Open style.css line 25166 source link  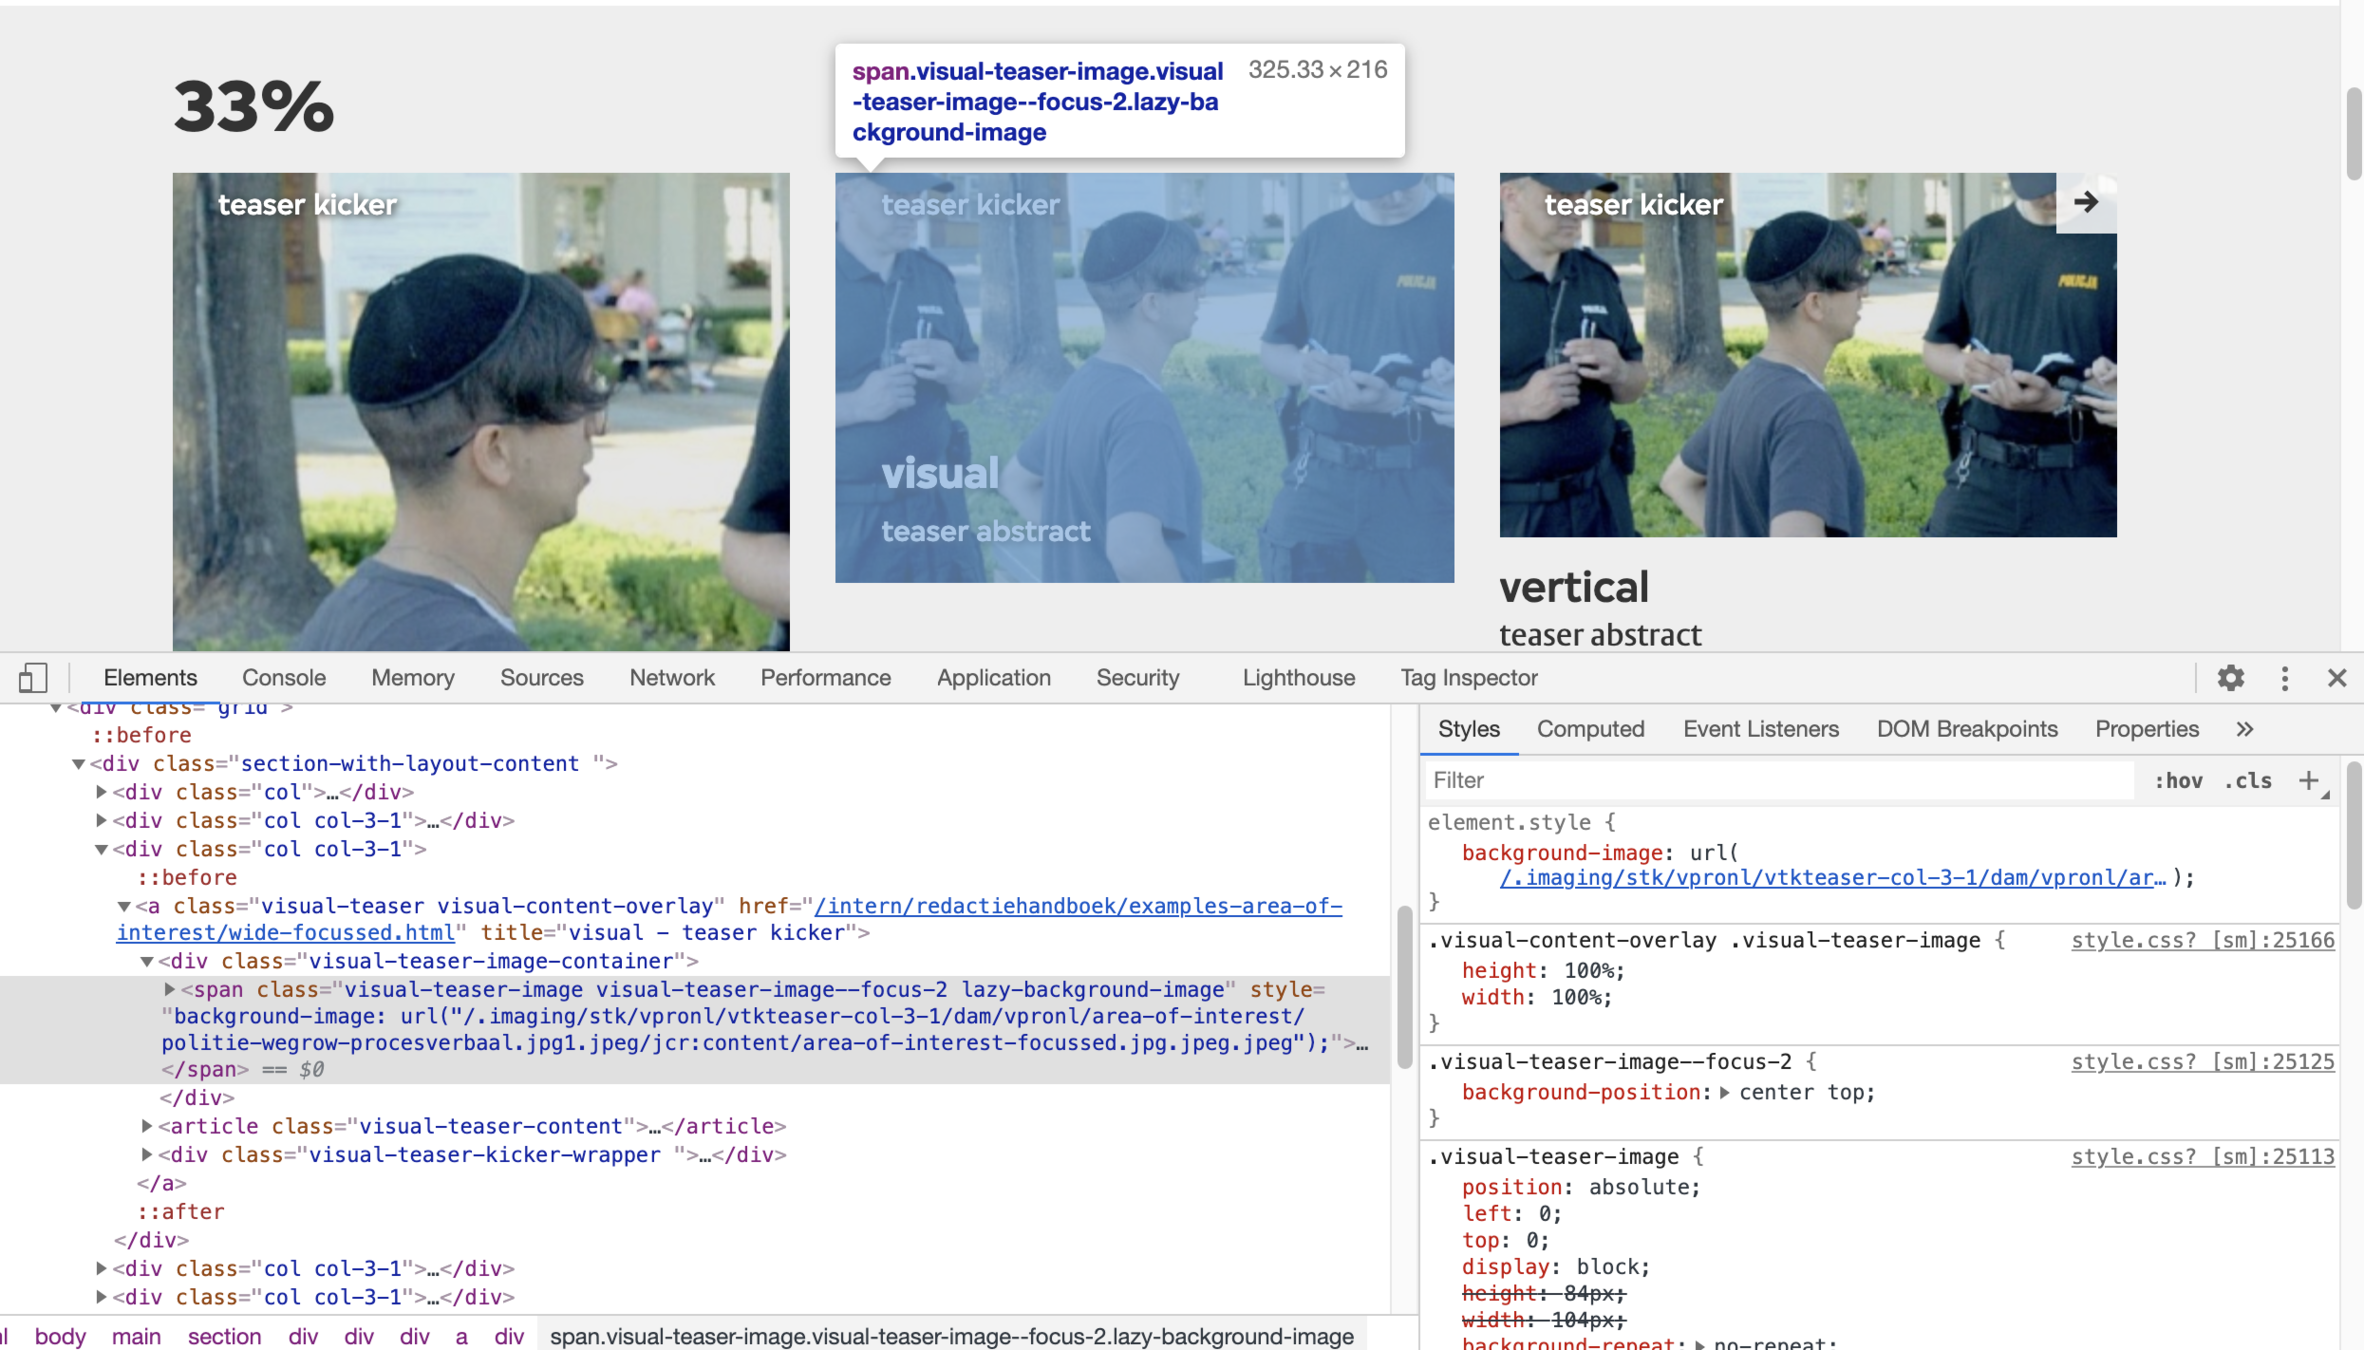(2202, 940)
